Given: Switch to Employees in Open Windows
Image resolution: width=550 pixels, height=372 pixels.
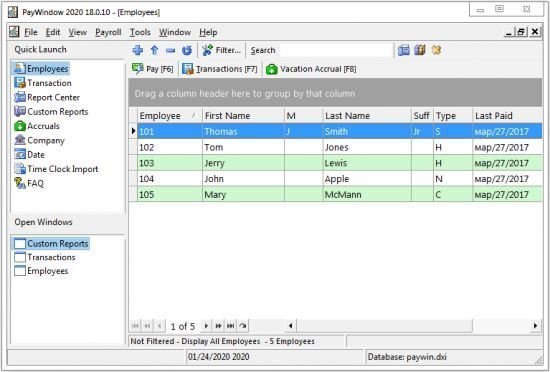Looking at the screenshot, I should point(41,271).
